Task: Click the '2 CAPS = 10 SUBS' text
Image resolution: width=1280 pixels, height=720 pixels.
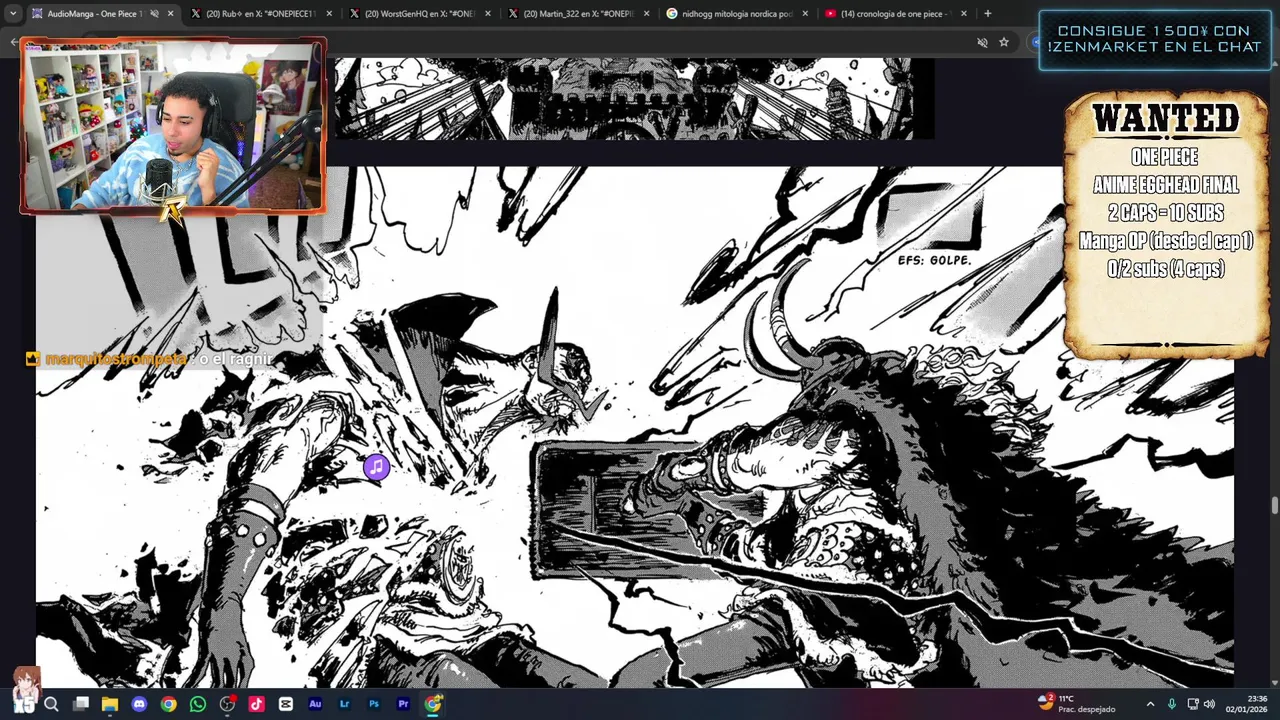Action: (1166, 213)
